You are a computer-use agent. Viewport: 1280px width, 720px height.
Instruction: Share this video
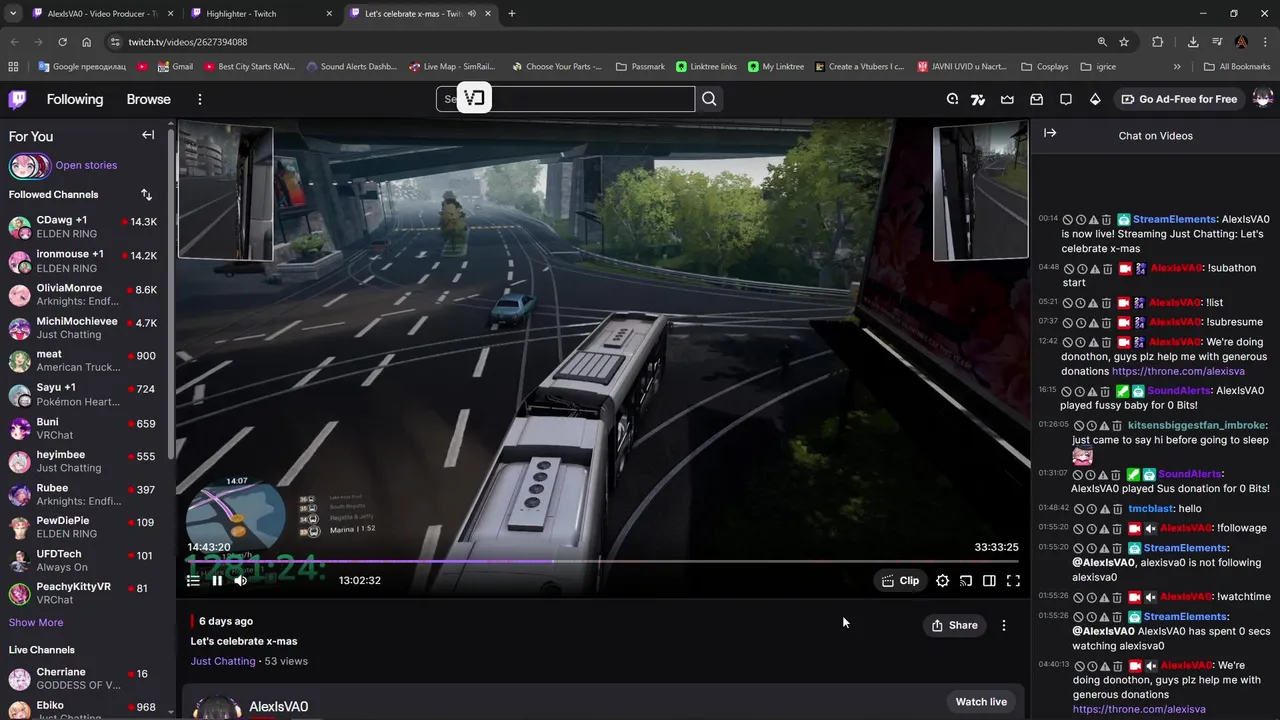(954, 625)
